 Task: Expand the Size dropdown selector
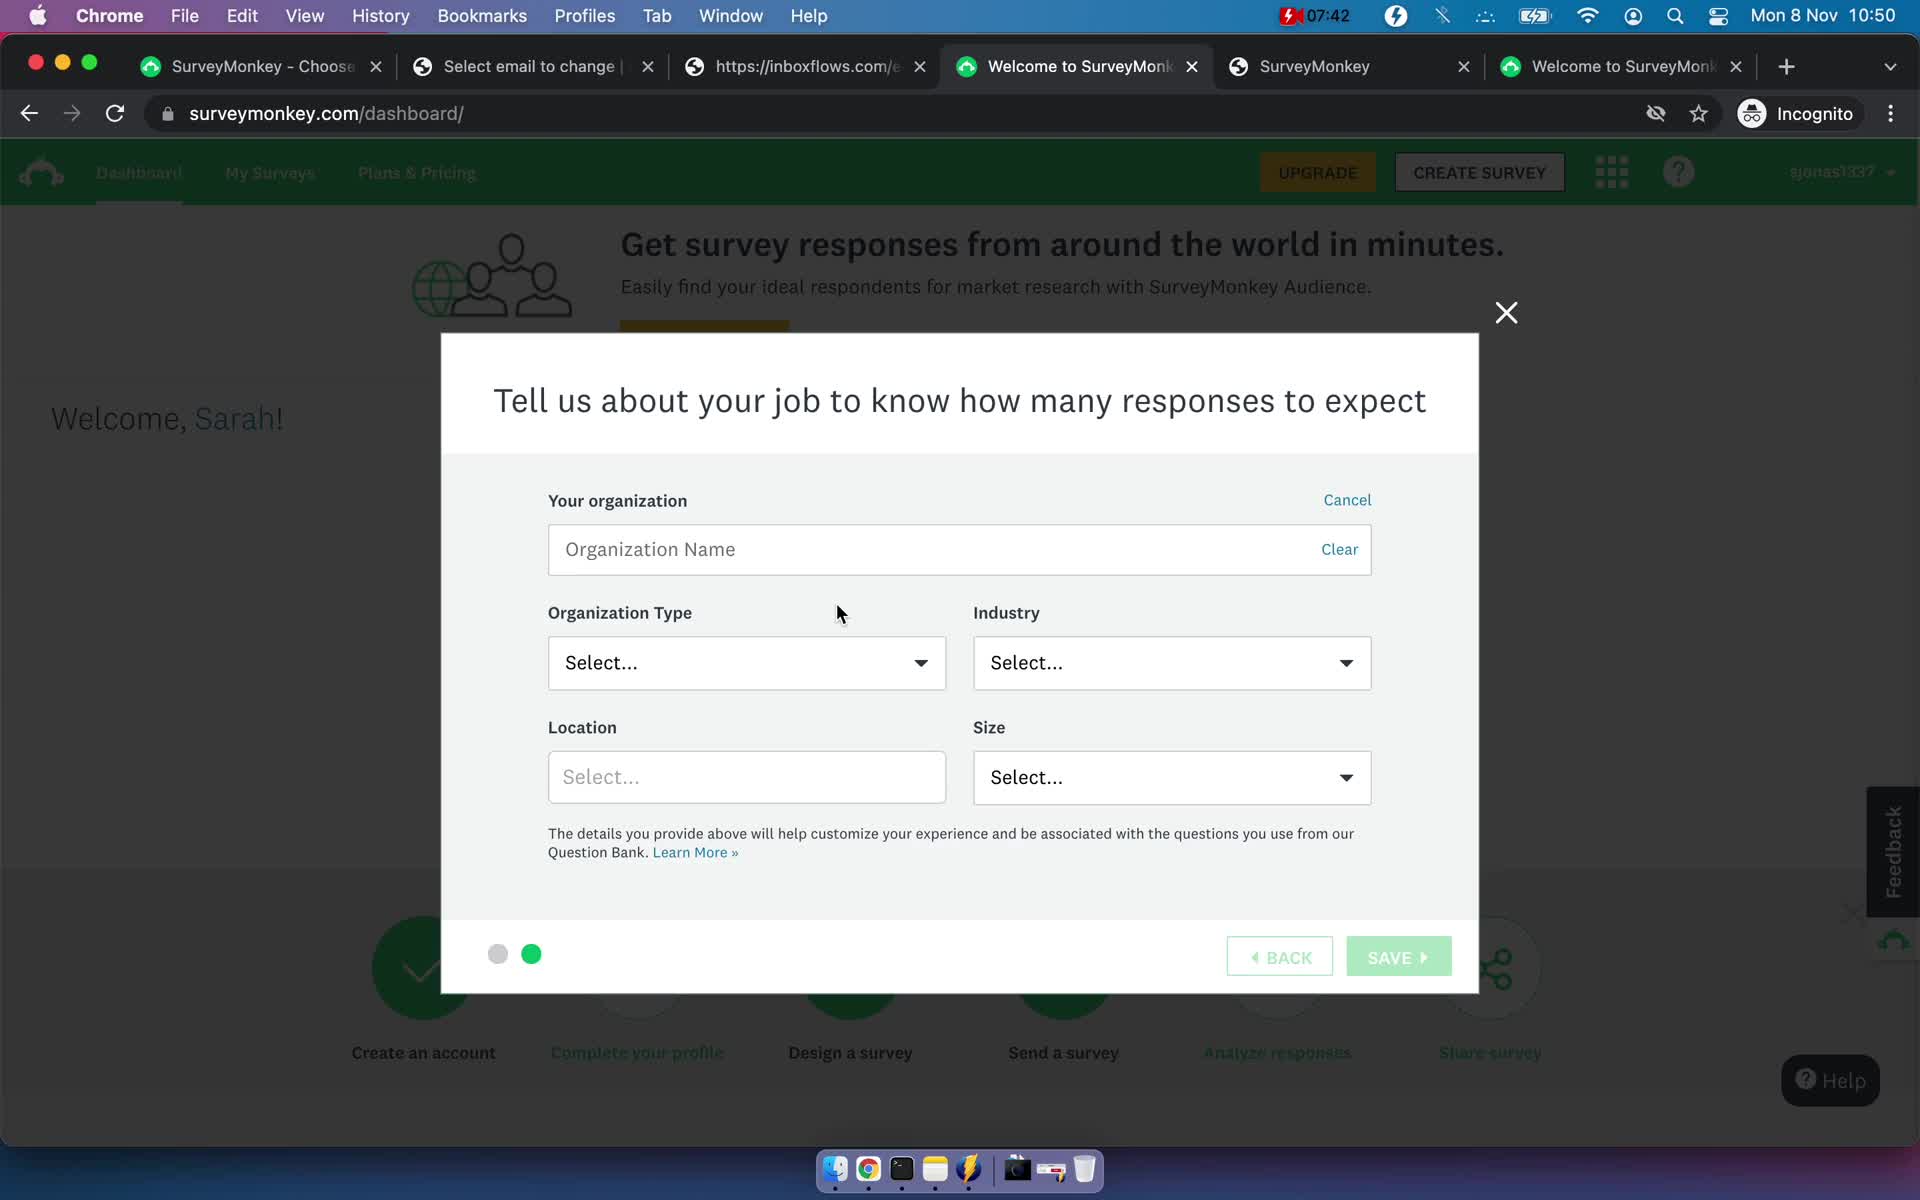click(1172, 777)
